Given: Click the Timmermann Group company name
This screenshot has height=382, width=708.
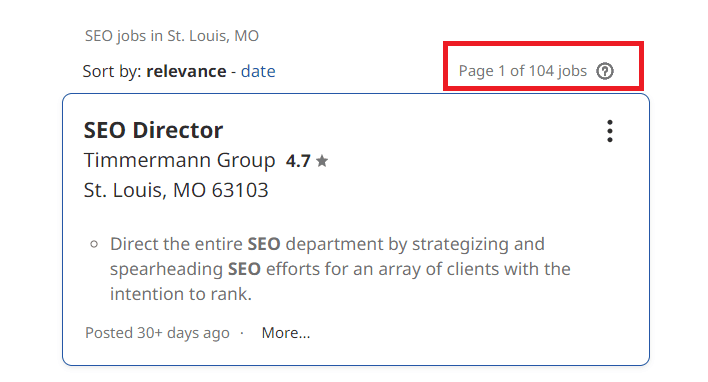Looking at the screenshot, I should 179,160.
